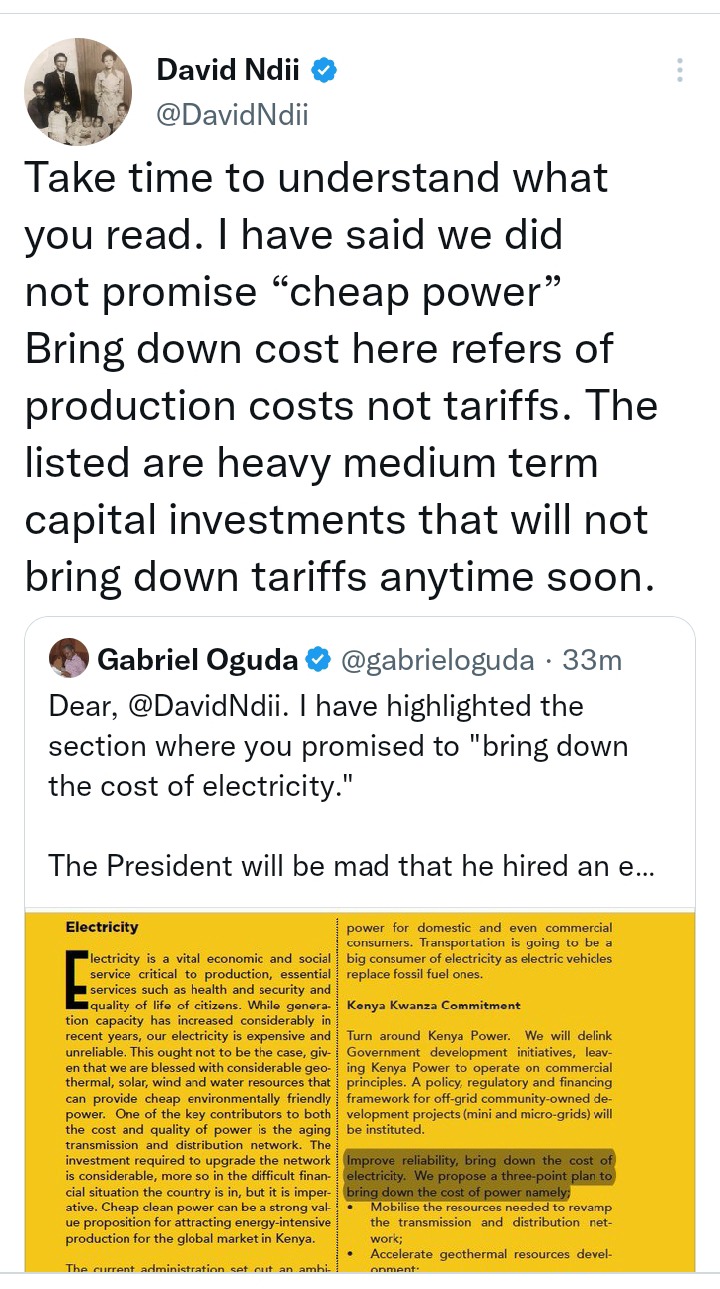720x1289 pixels.
Task: Tap David Ndii's profile photo
Action: pyautogui.click(x=78, y=91)
